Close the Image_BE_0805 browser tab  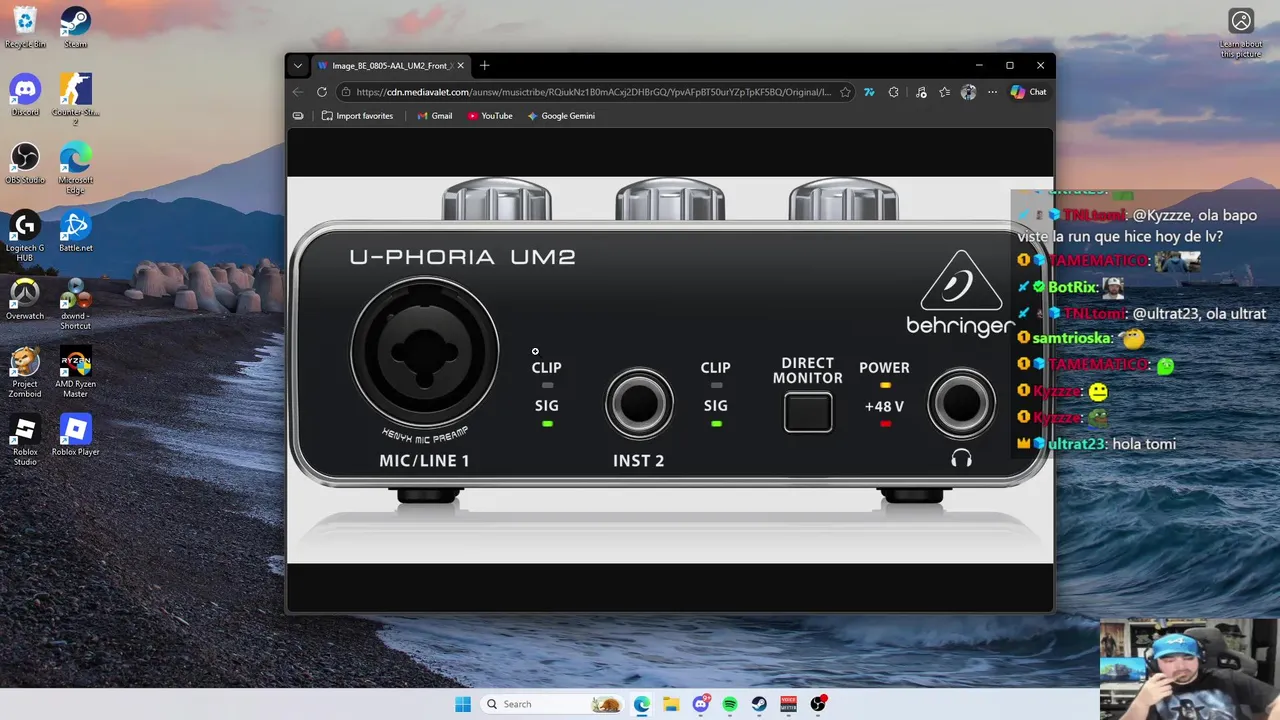click(460, 66)
